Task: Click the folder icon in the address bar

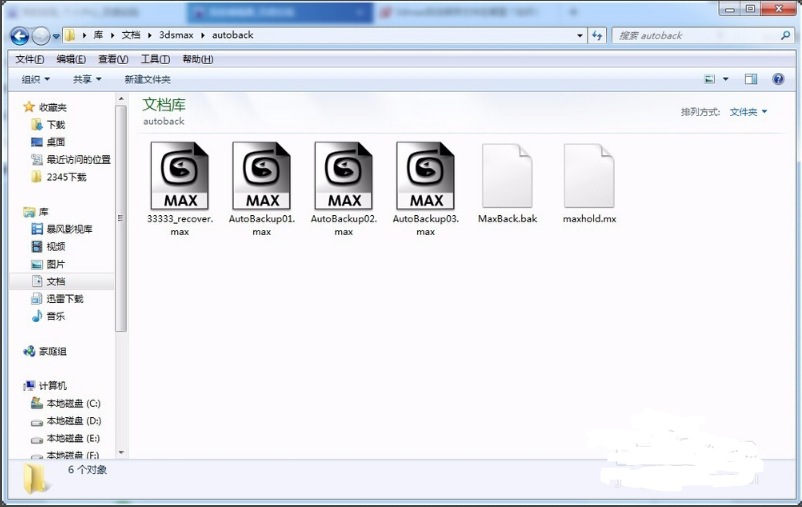Action: click(x=70, y=35)
